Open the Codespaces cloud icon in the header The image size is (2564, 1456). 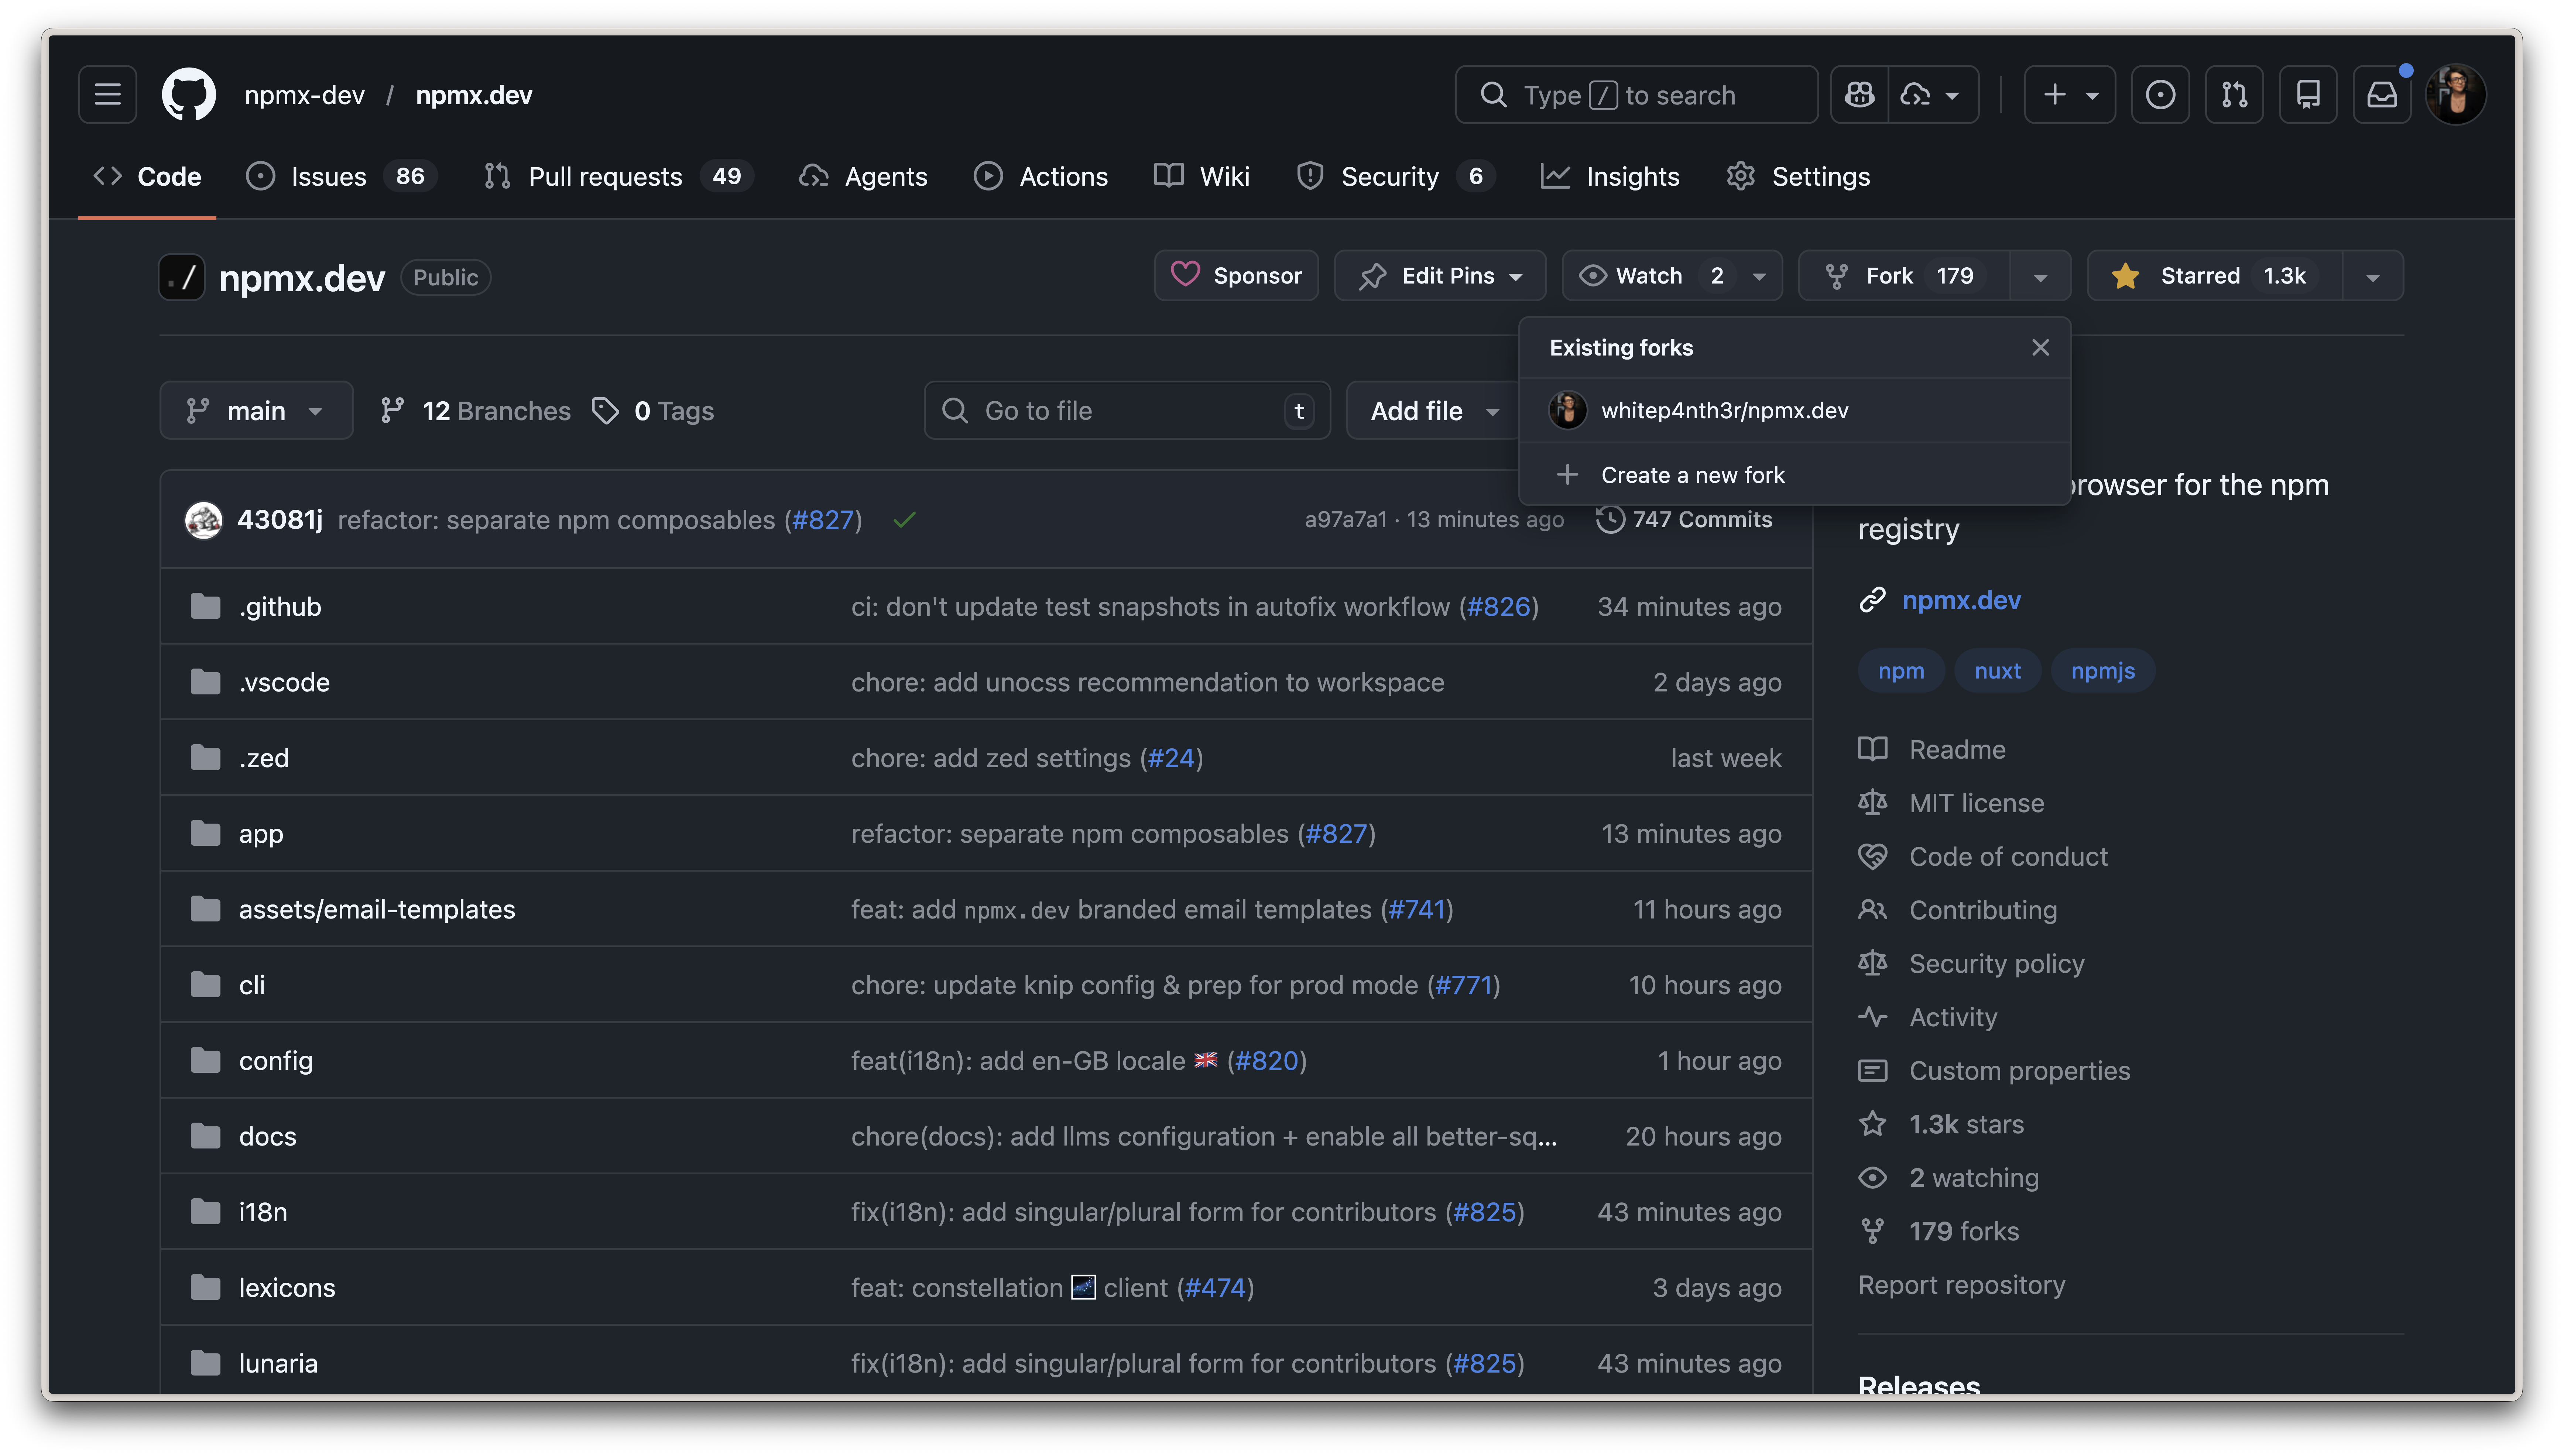tap(1915, 94)
